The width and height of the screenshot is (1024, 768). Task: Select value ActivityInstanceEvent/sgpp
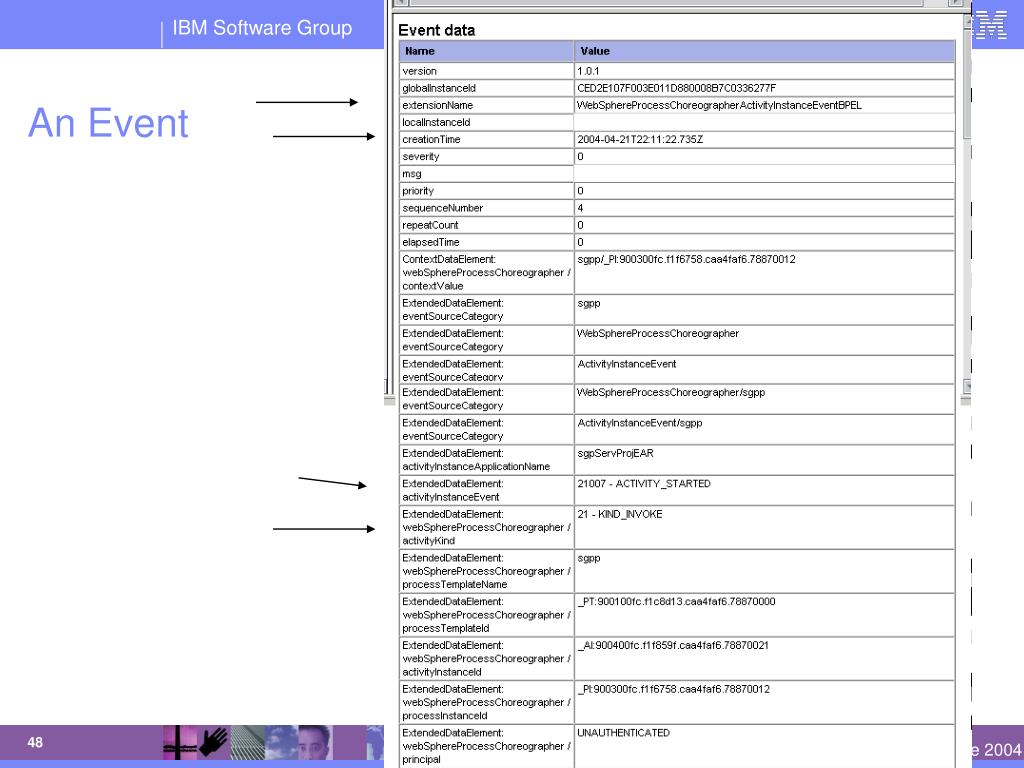(x=640, y=423)
